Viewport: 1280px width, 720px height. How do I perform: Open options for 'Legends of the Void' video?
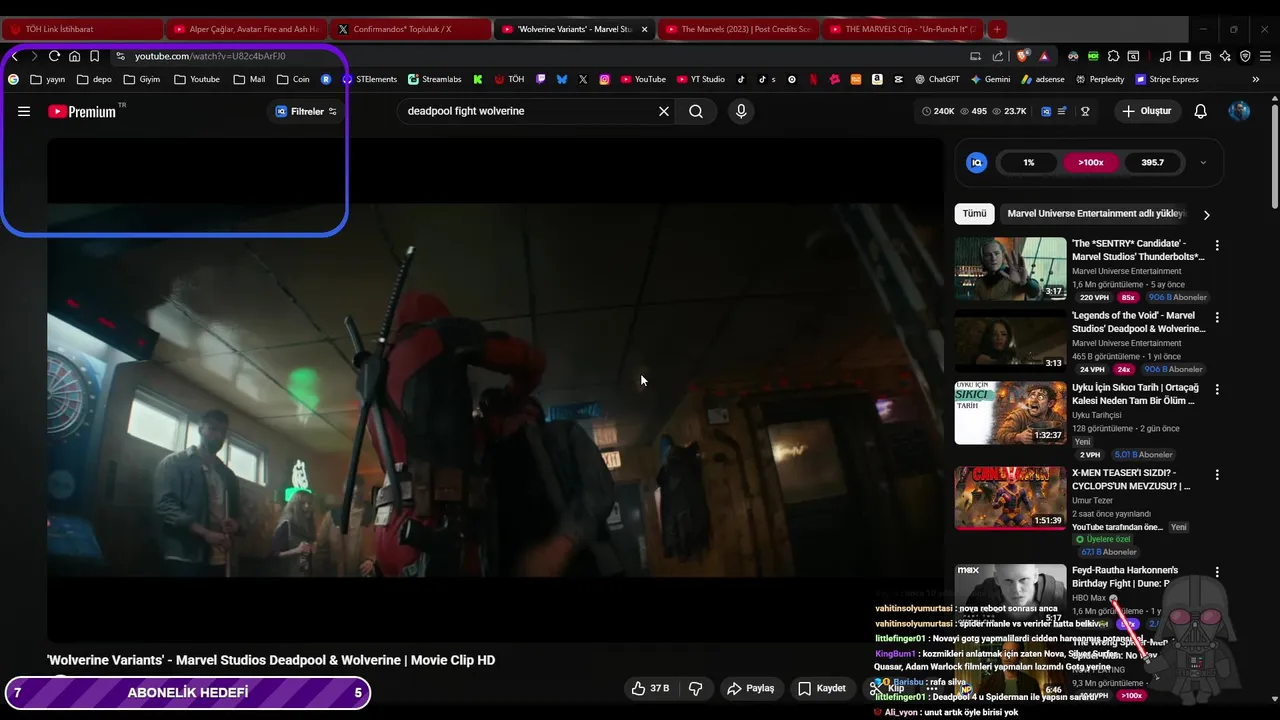coord(1217,317)
